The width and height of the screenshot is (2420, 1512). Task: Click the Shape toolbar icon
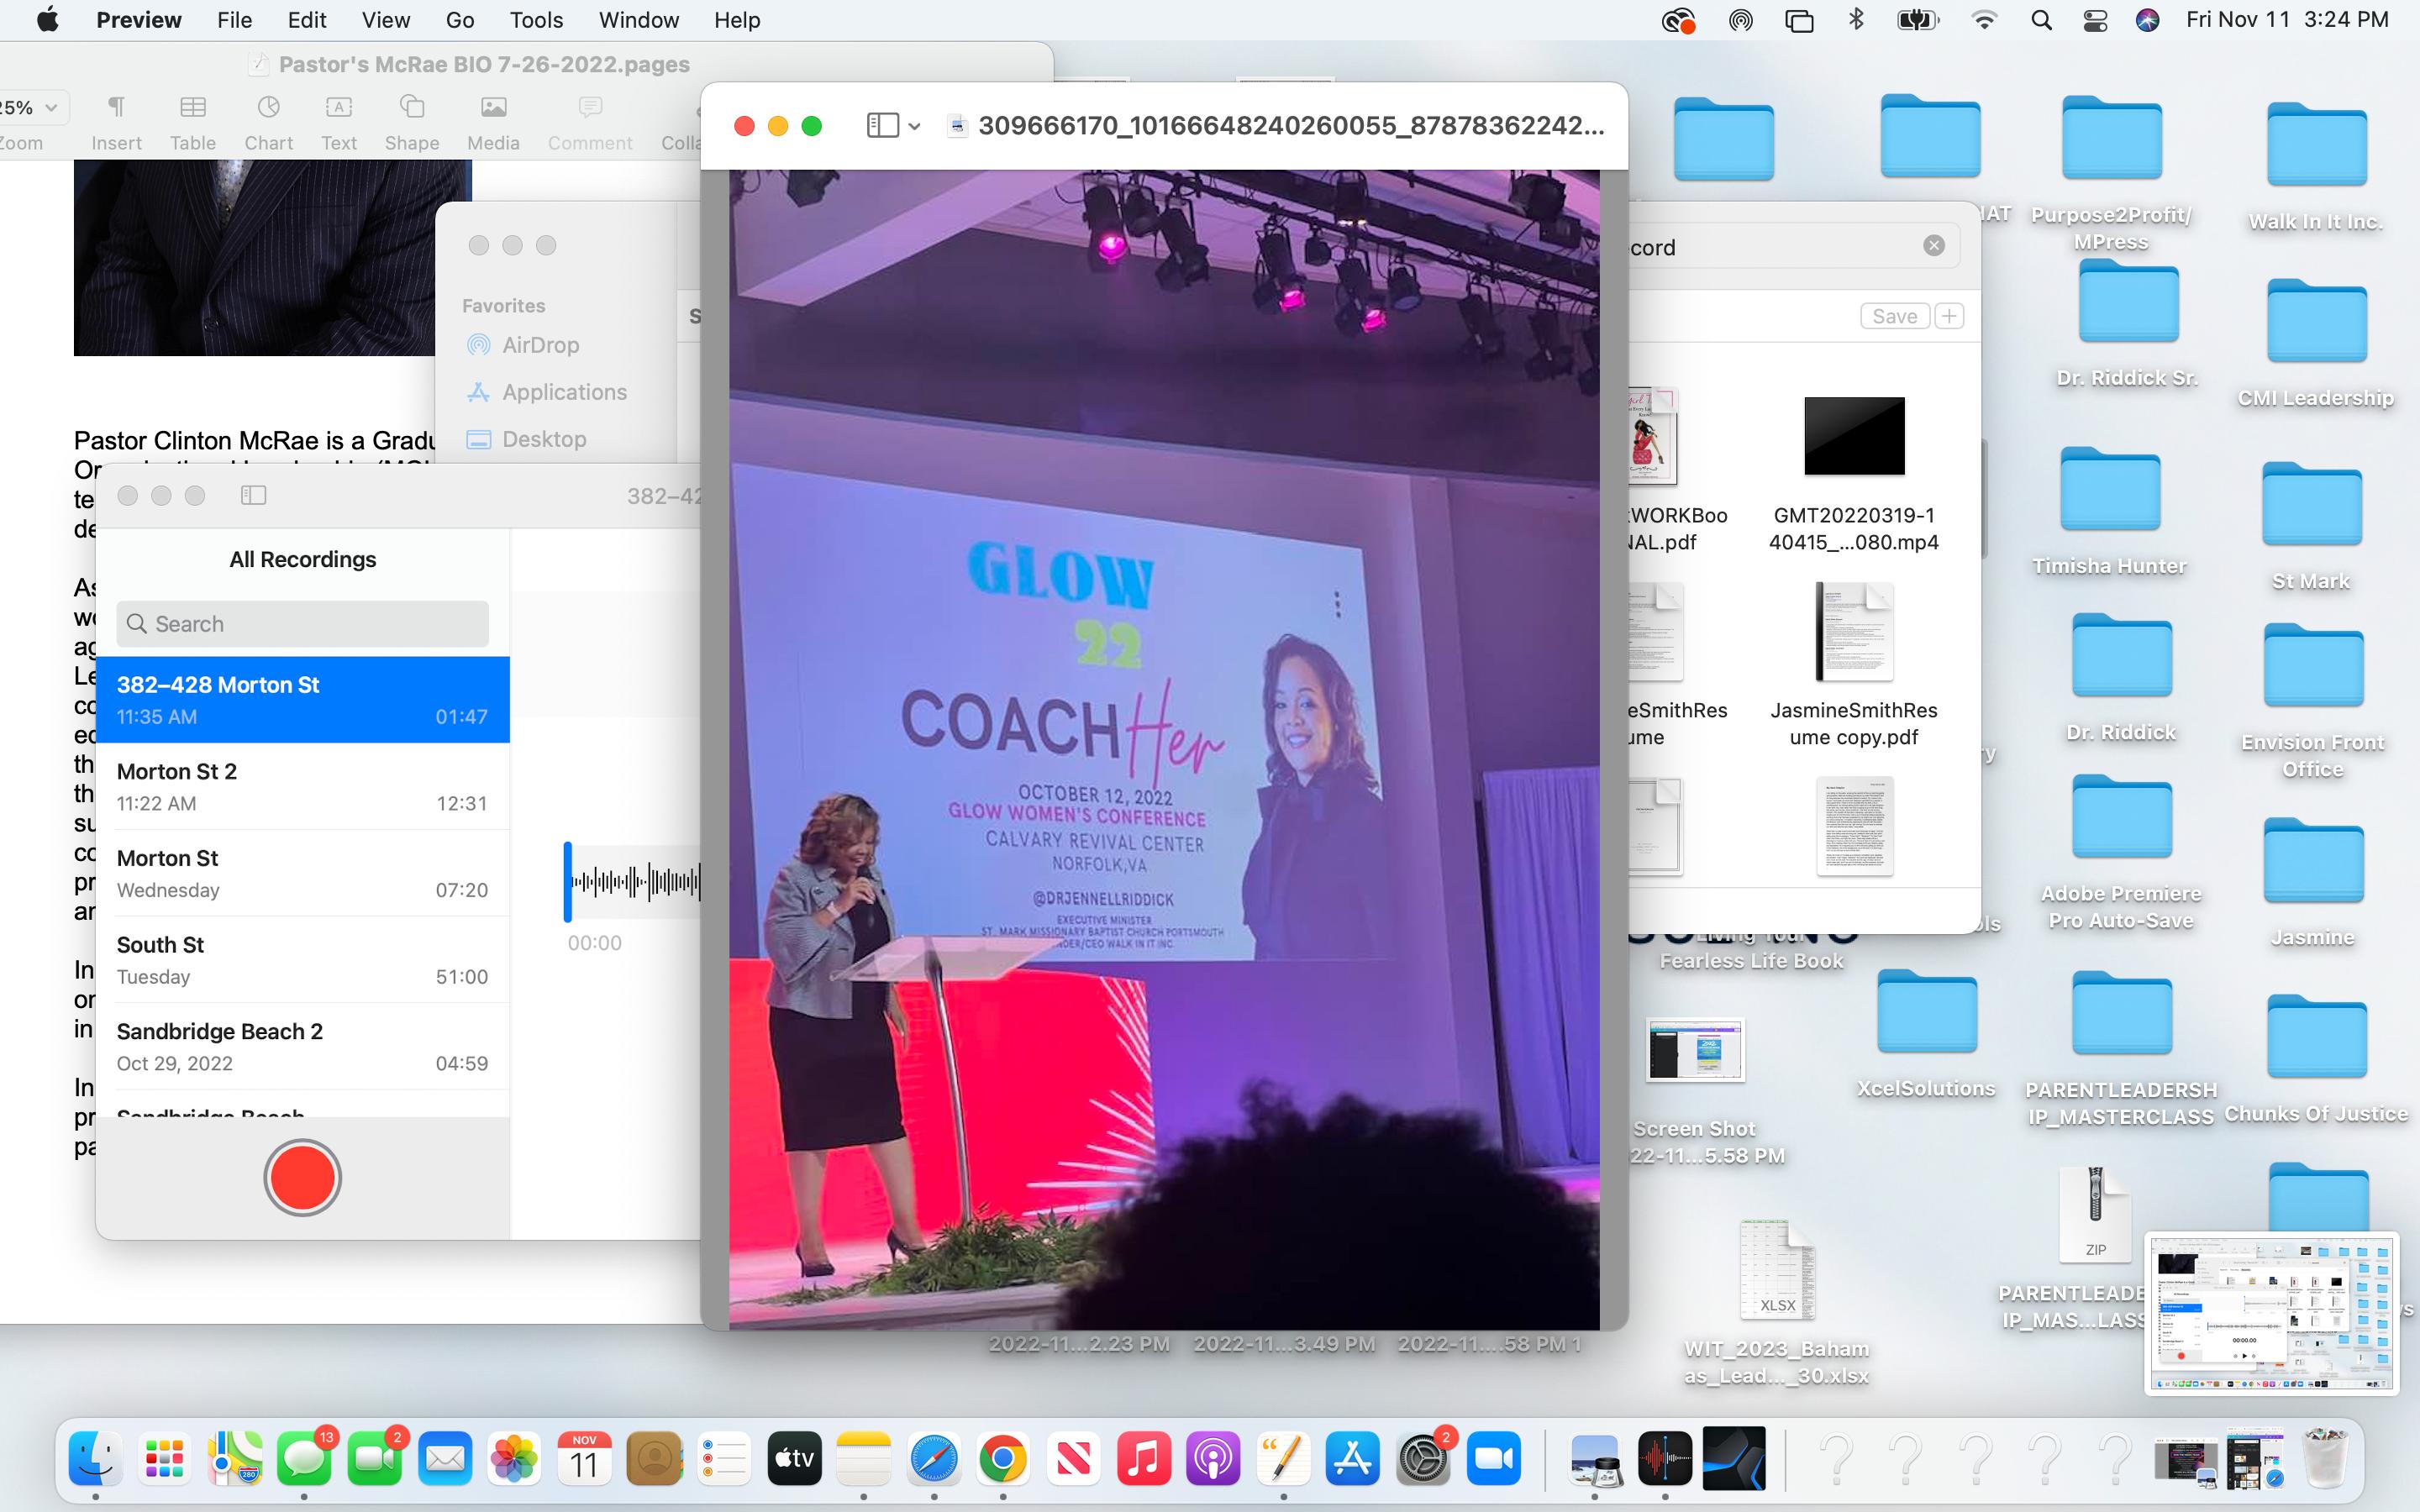point(411,122)
